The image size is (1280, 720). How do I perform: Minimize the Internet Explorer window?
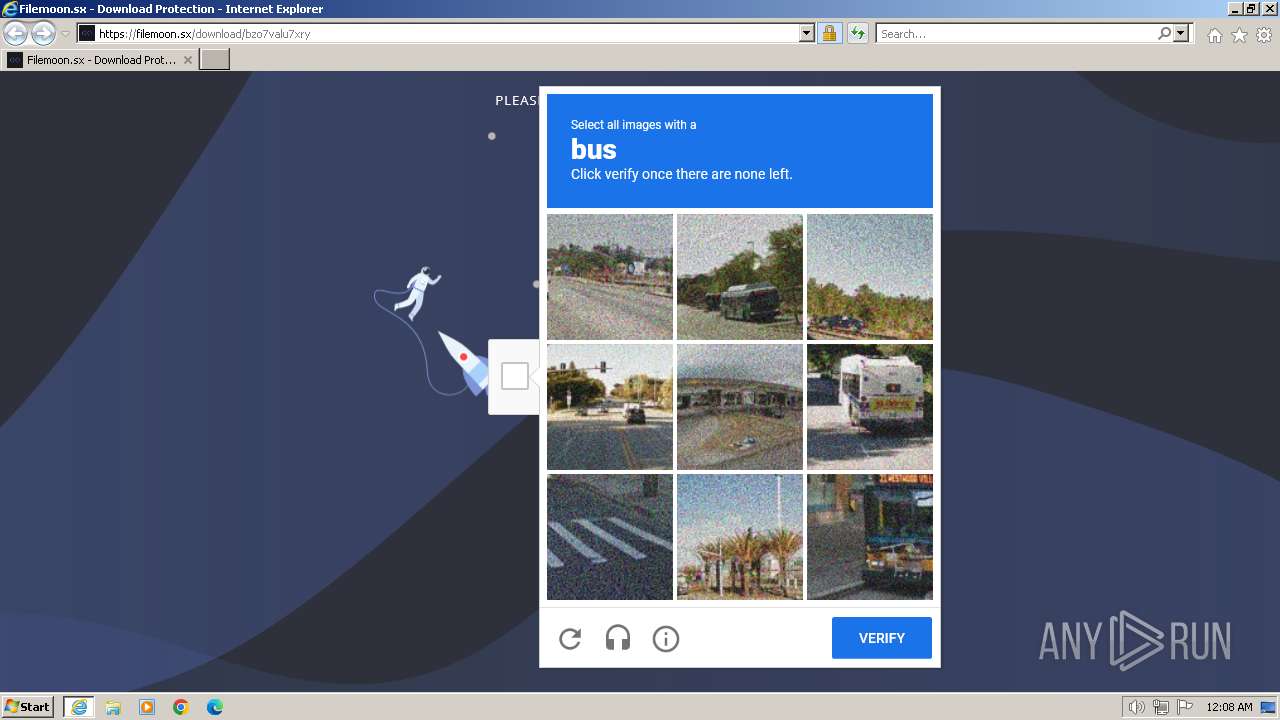[x=1236, y=8]
